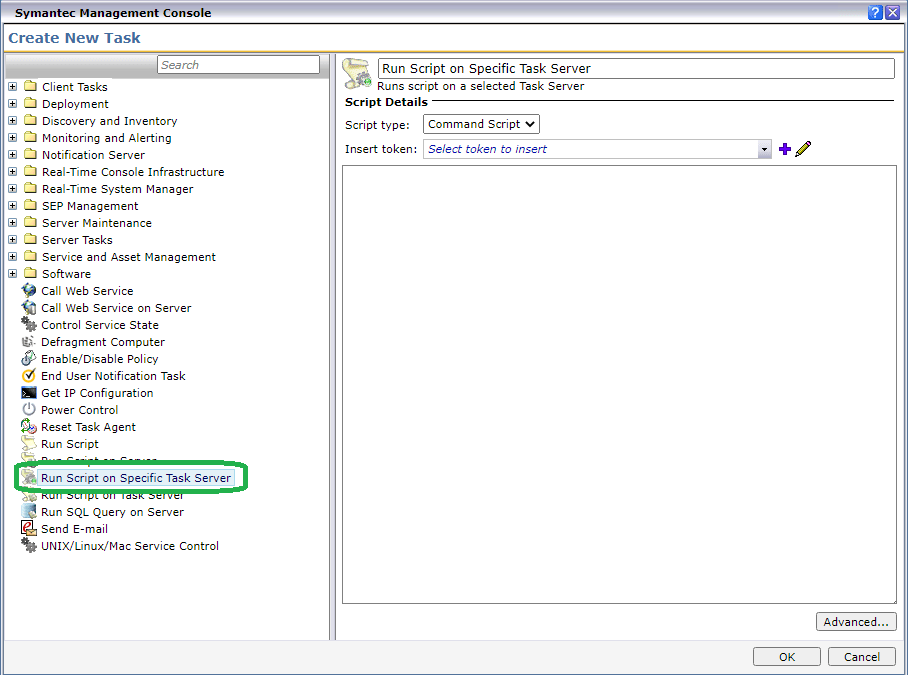The width and height of the screenshot is (909, 675).
Task: Click the Advanced... button
Action: [x=855, y=622]
